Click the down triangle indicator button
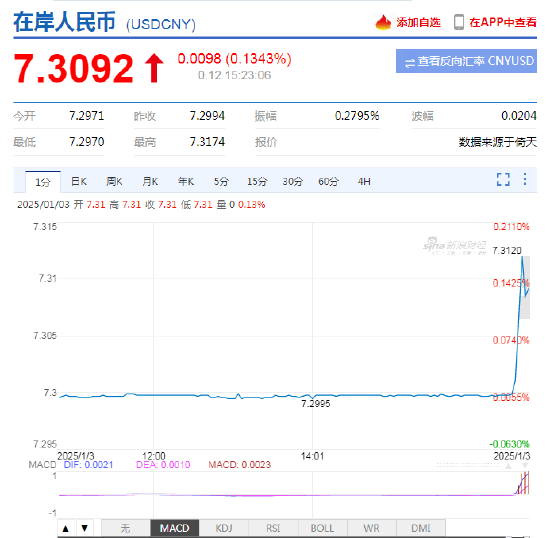The image size is (550, 538). click(x=85, y=528)
